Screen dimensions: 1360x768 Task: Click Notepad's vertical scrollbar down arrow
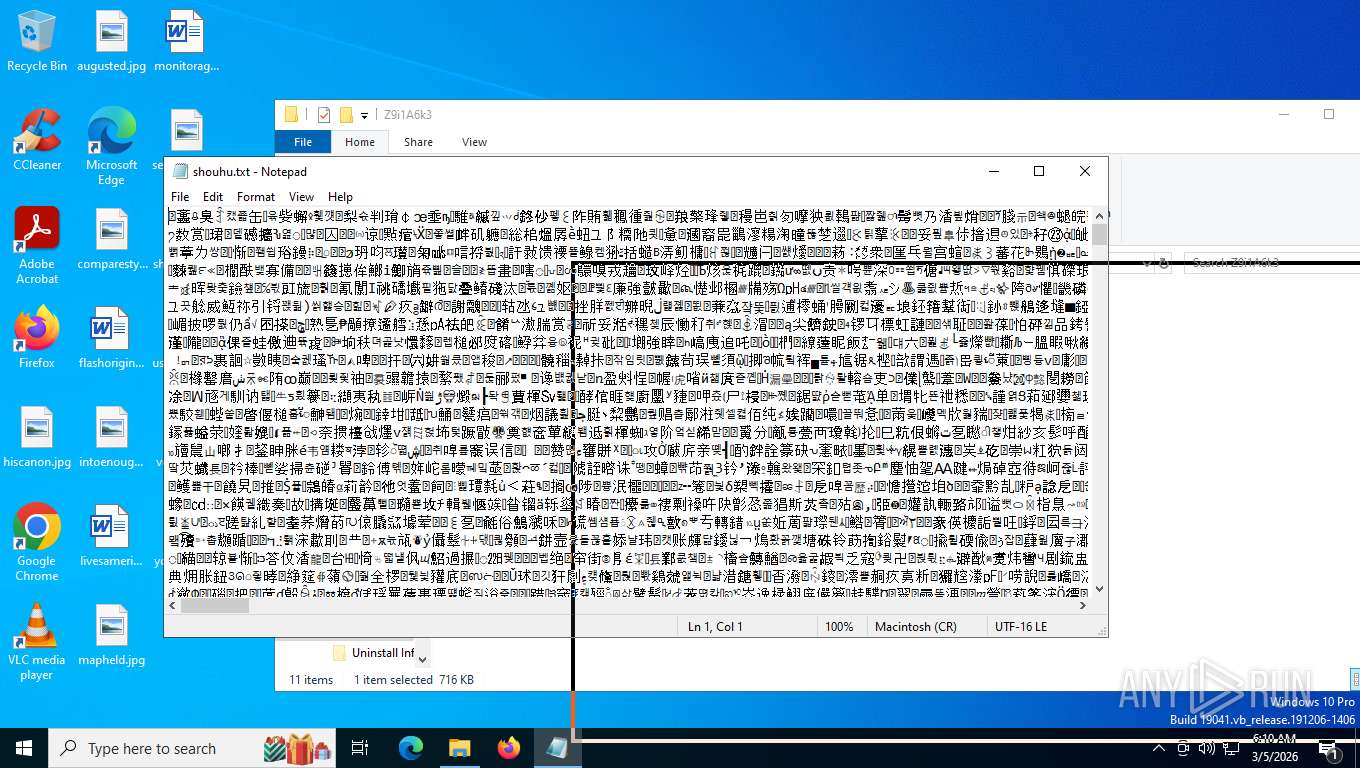1099,589
